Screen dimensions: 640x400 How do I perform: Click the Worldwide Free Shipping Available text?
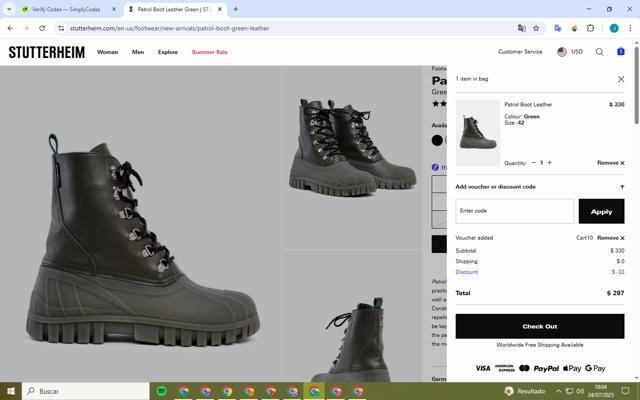pyautogui.click(x=540, y=345)
